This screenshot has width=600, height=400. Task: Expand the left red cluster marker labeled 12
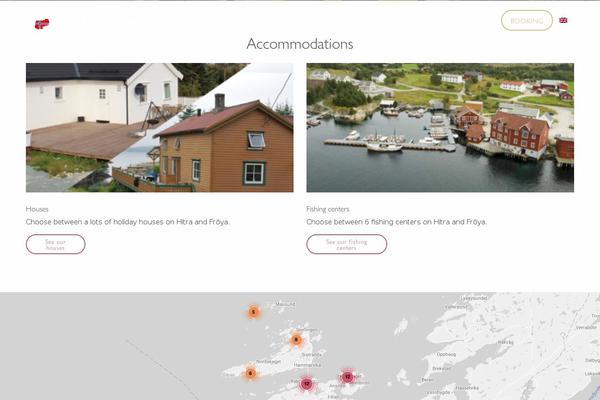point(306,383)
